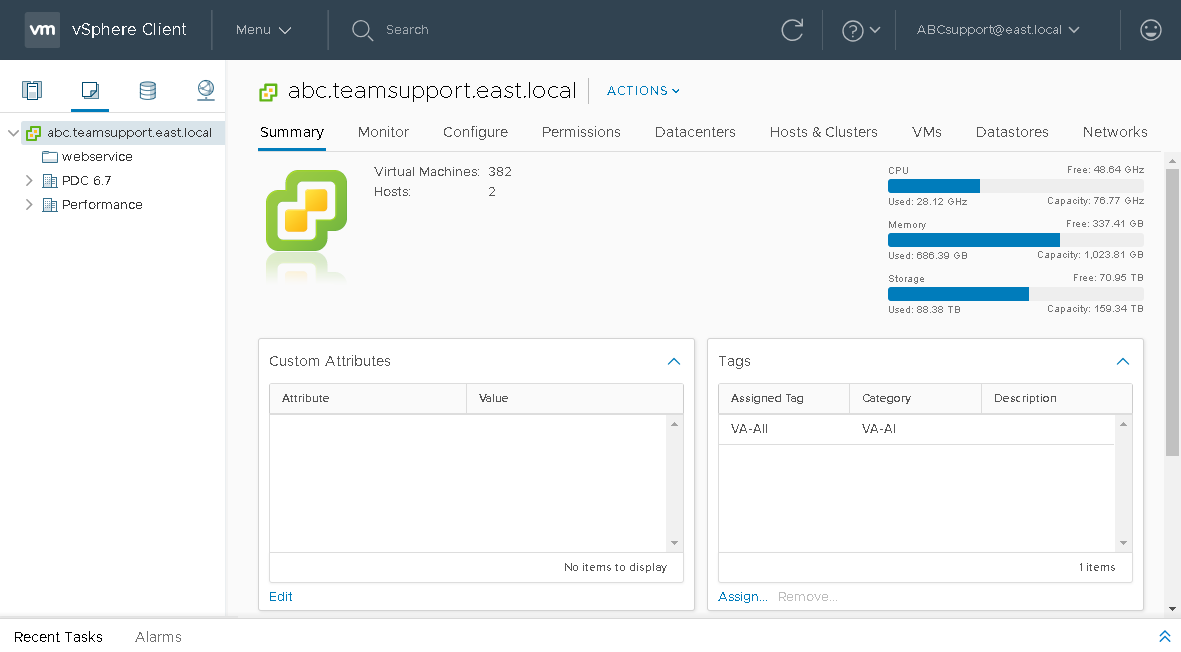This screenshot has height=652, width=1181.
Task: Open the ACTIONS dropdown
Action: coord(642,90)
